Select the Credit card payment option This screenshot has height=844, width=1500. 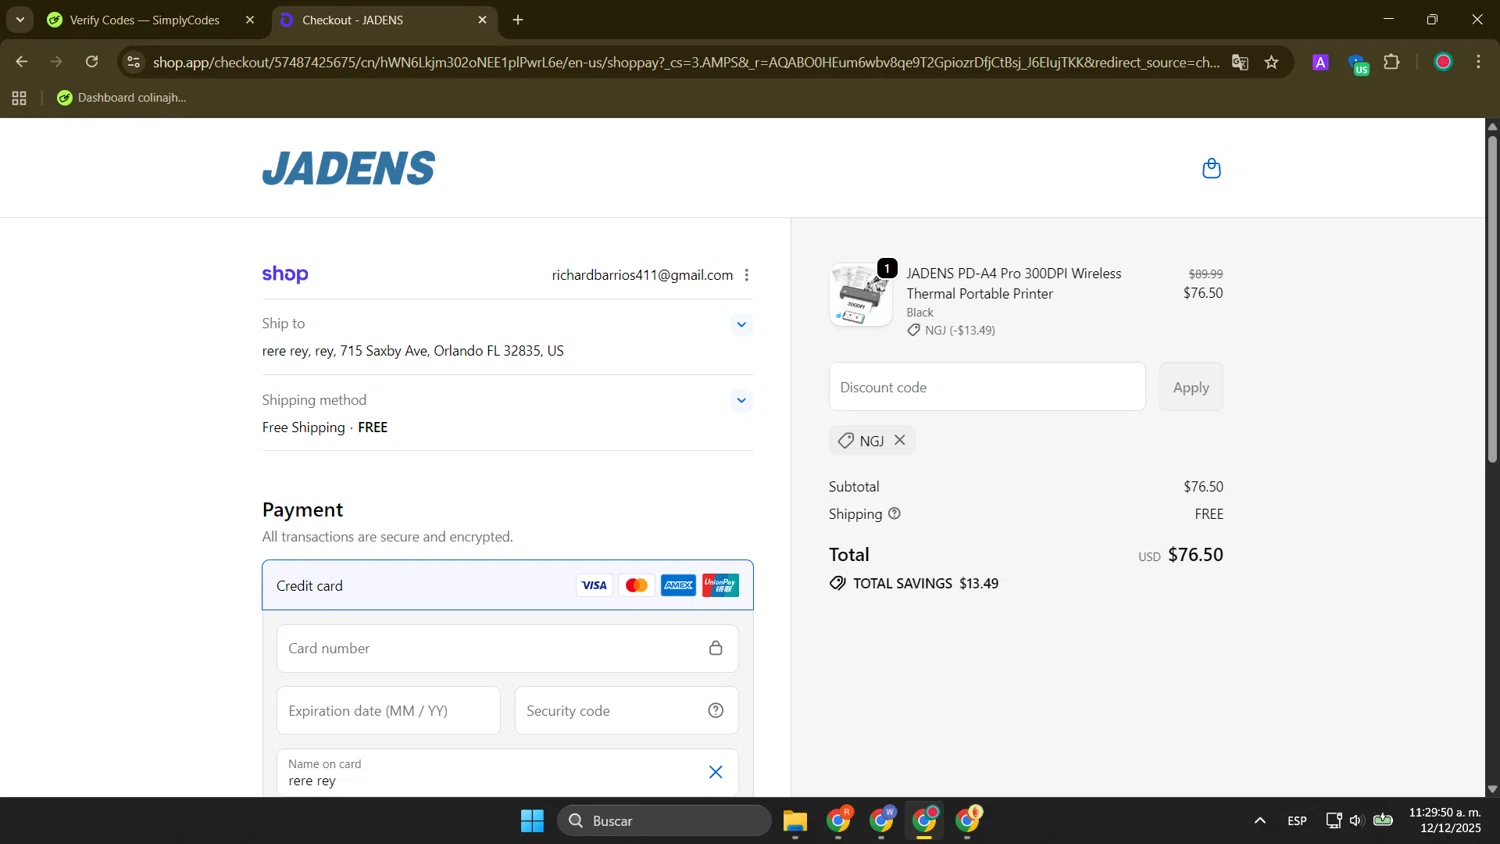coord(508,585)
